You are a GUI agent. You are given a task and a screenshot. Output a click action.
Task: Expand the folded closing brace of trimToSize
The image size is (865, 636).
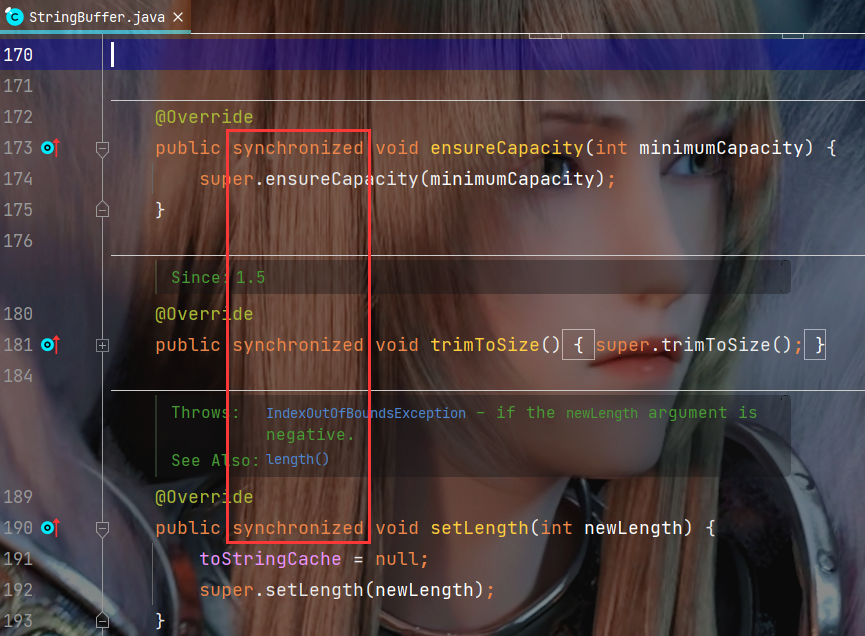815,345
